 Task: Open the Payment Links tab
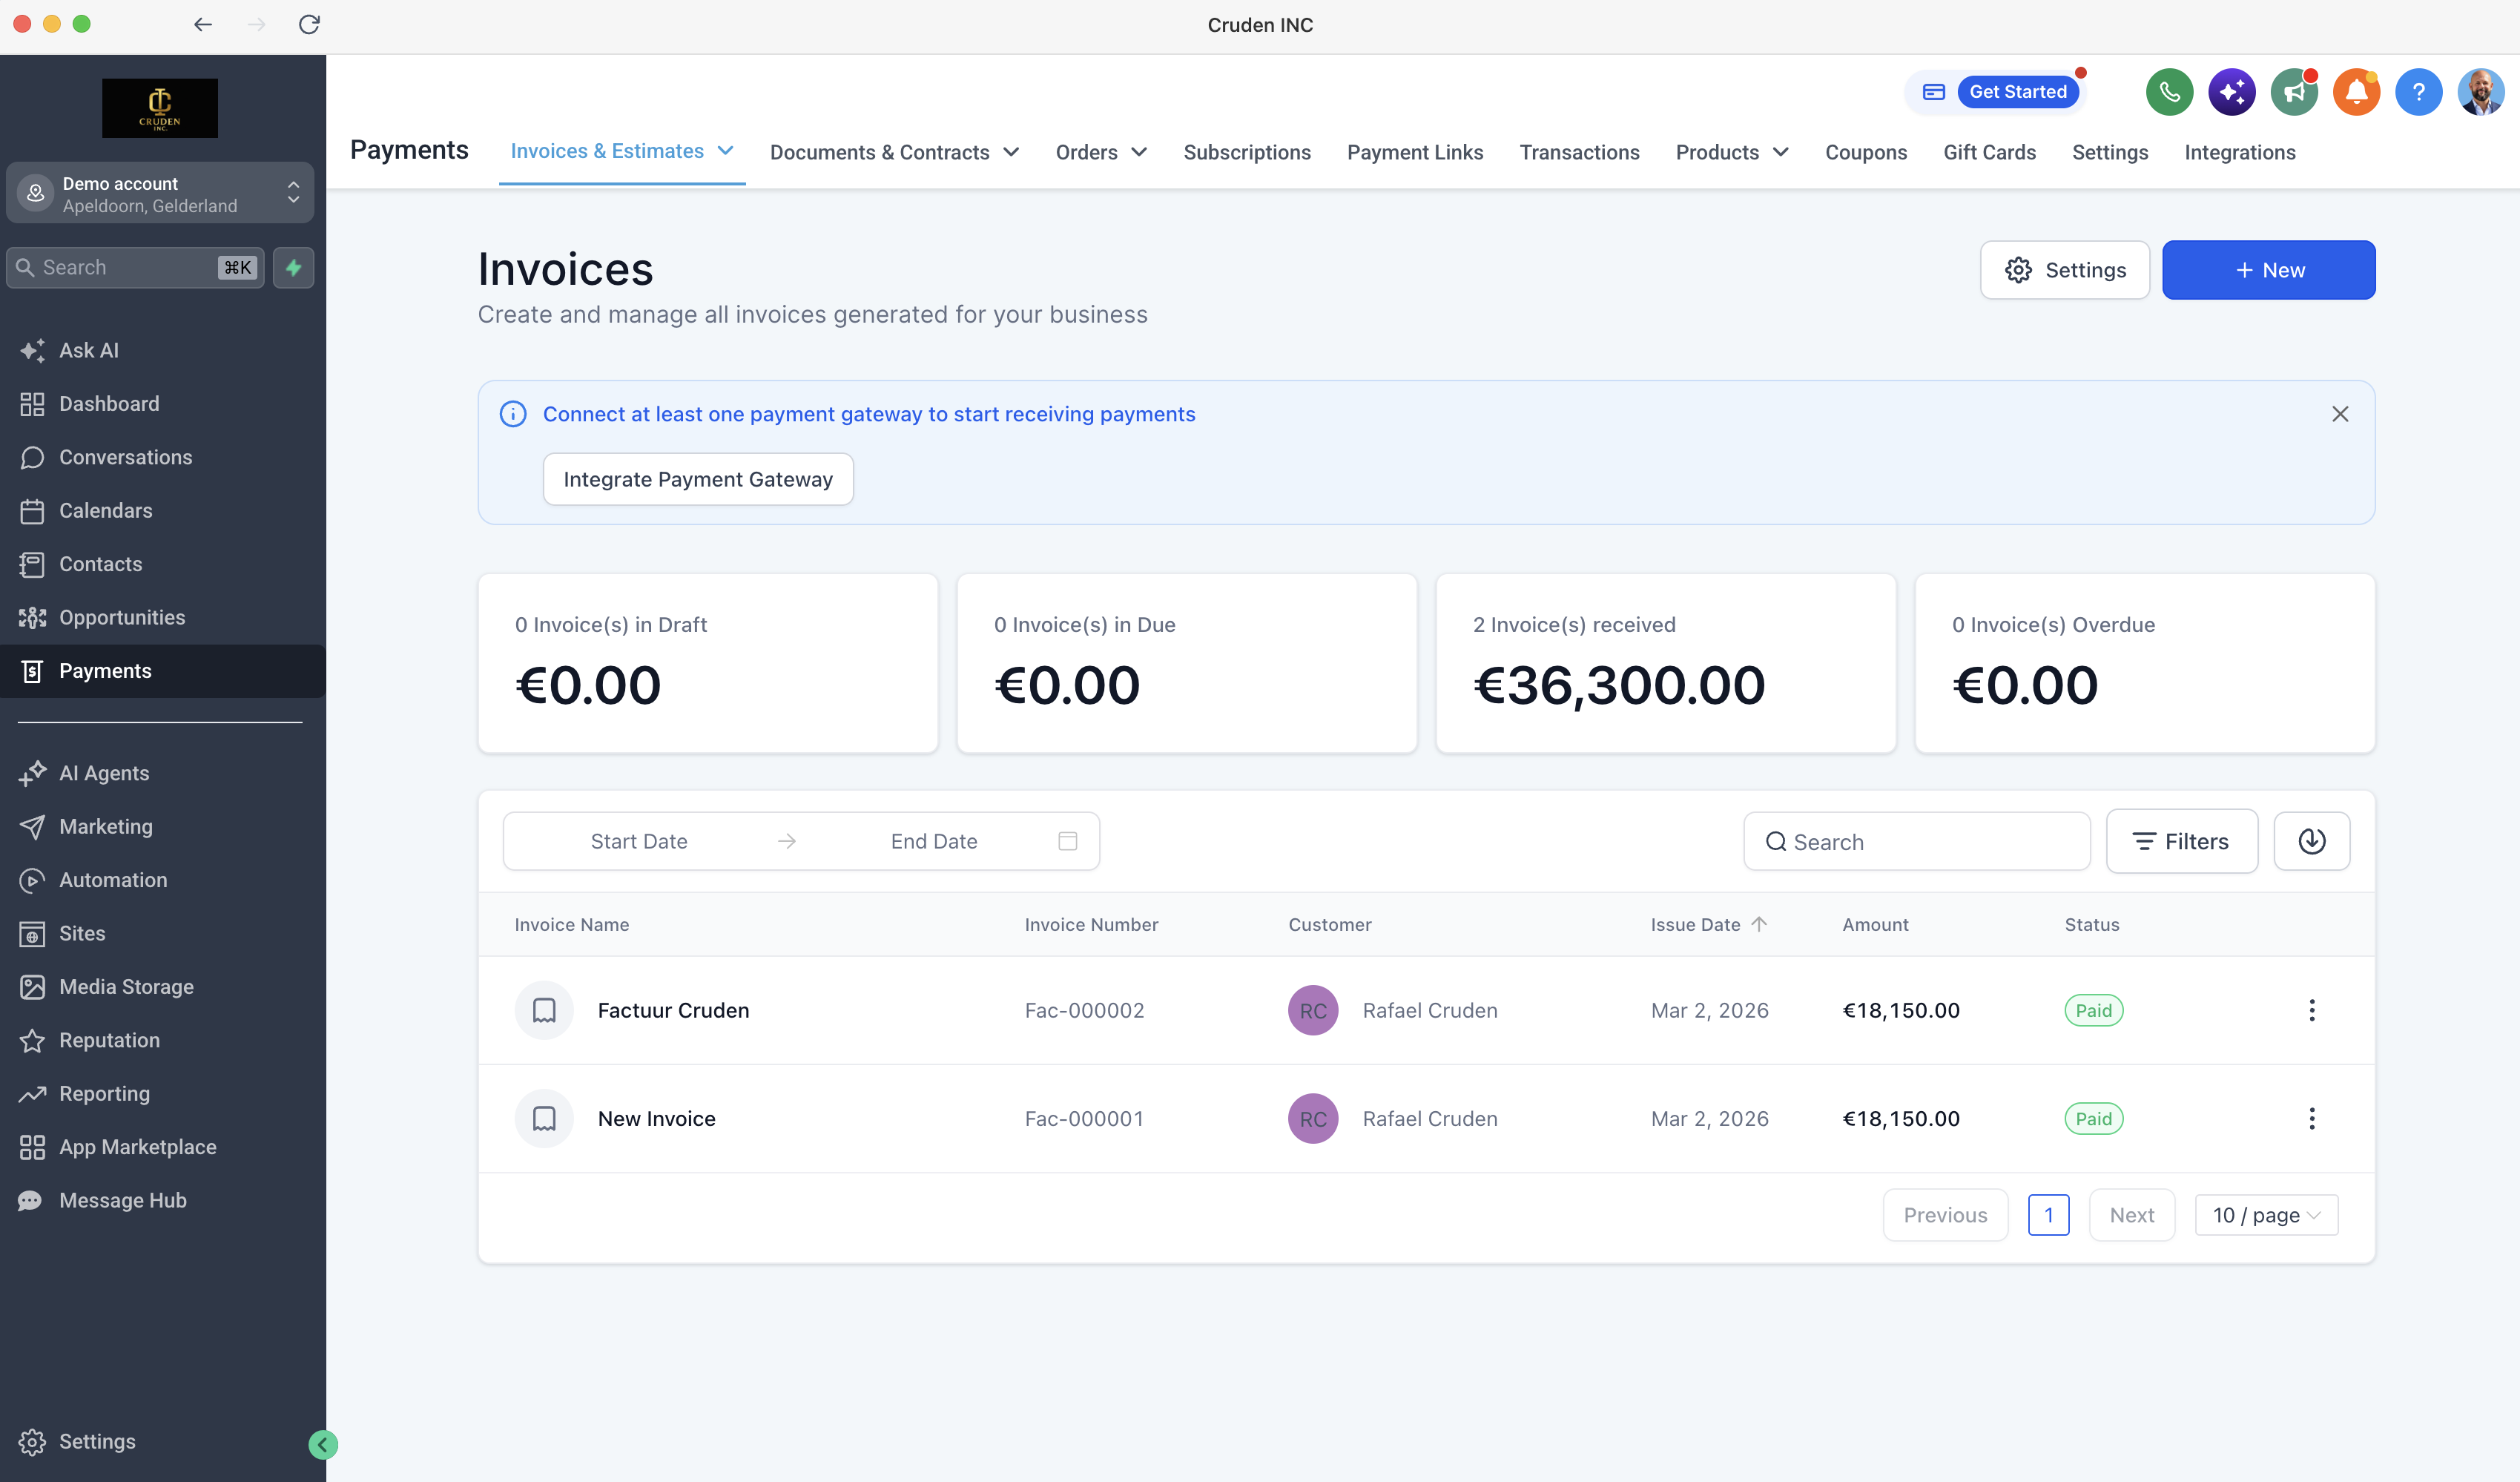pos(1415,152)
